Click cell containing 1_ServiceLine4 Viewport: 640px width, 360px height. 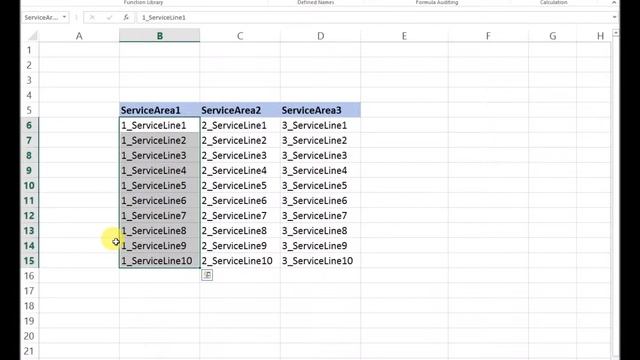tap(160, 171)
